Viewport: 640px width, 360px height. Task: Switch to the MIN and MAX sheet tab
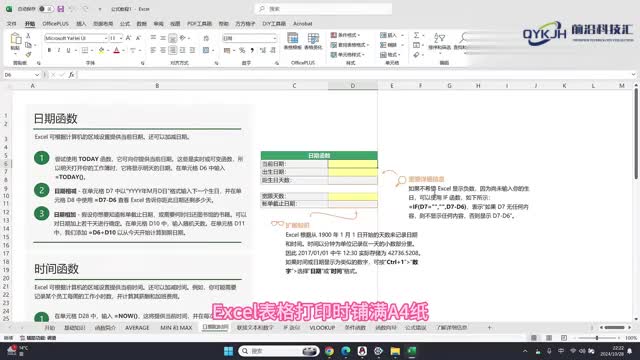(x=176, y=328)
